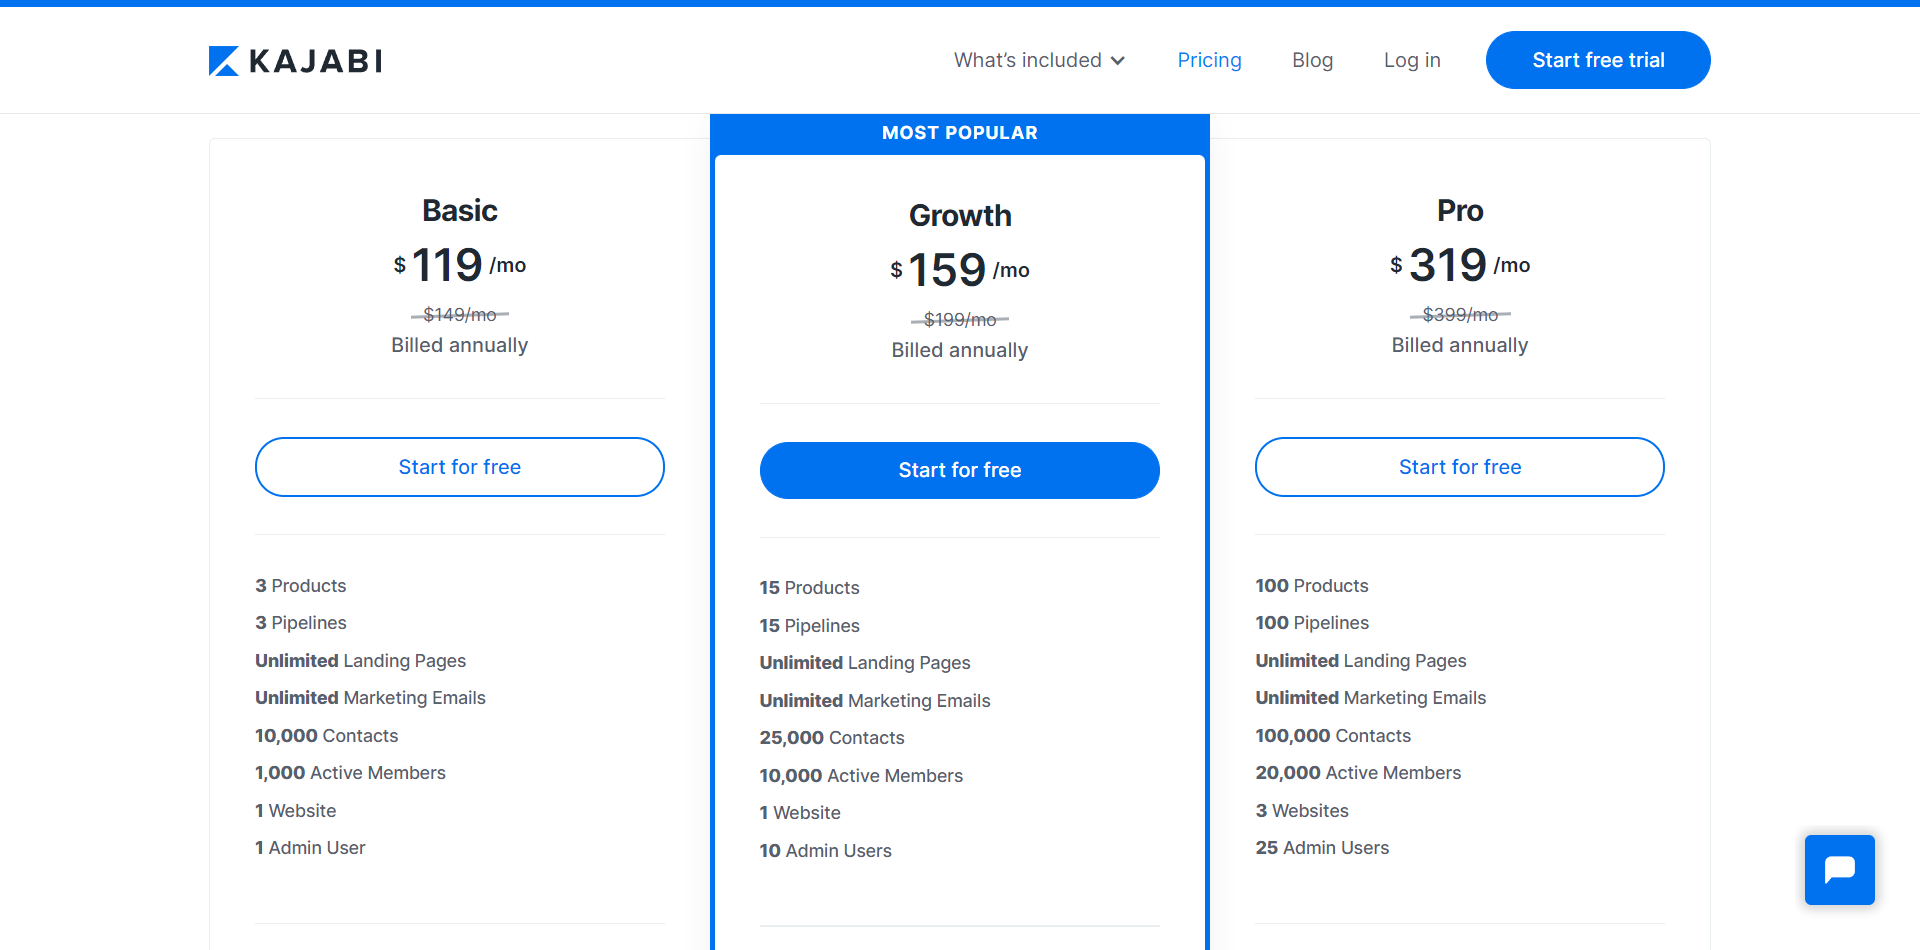Screen dimensions: 1920x950
Task: Click '10,000 Active Members' feature
Action: pyautogui.click(x=861, y=776)
